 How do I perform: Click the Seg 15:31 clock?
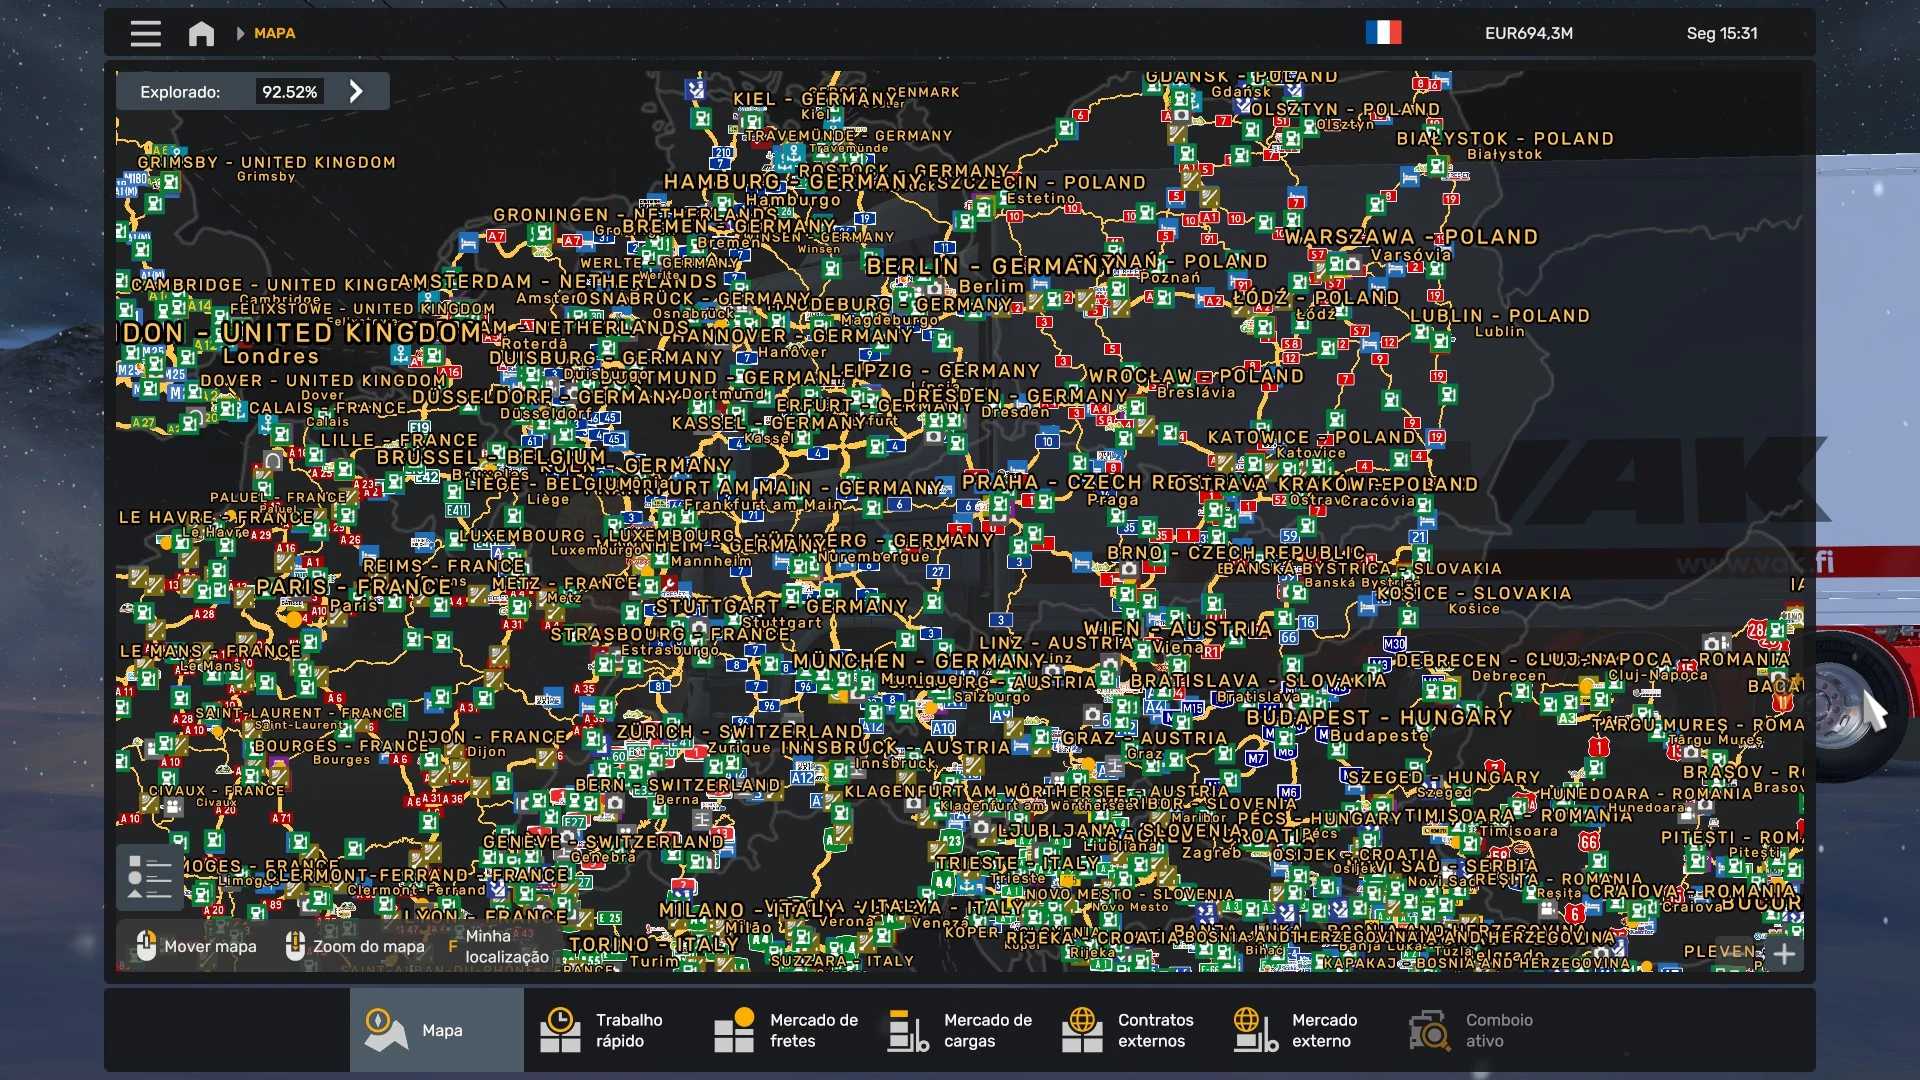pyautogui.click(x=1721, y=33)
